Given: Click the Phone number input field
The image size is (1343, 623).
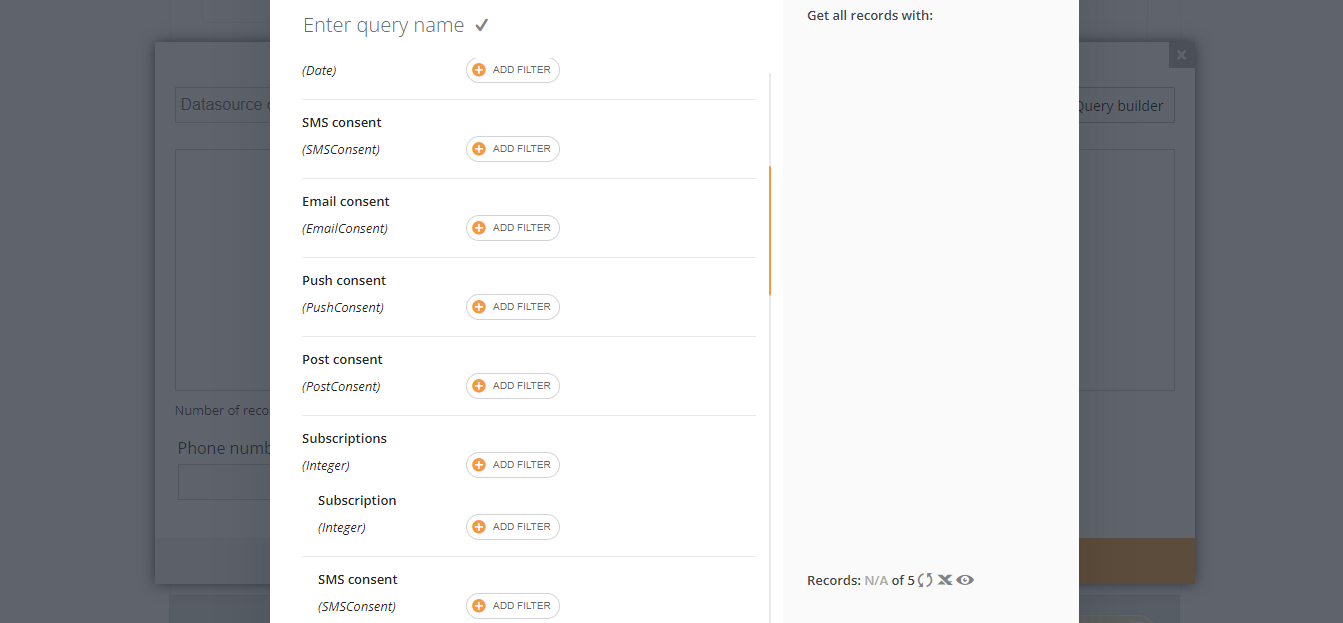Looking at the screenshot, I should pyautogui.click(x=224, y=482).
